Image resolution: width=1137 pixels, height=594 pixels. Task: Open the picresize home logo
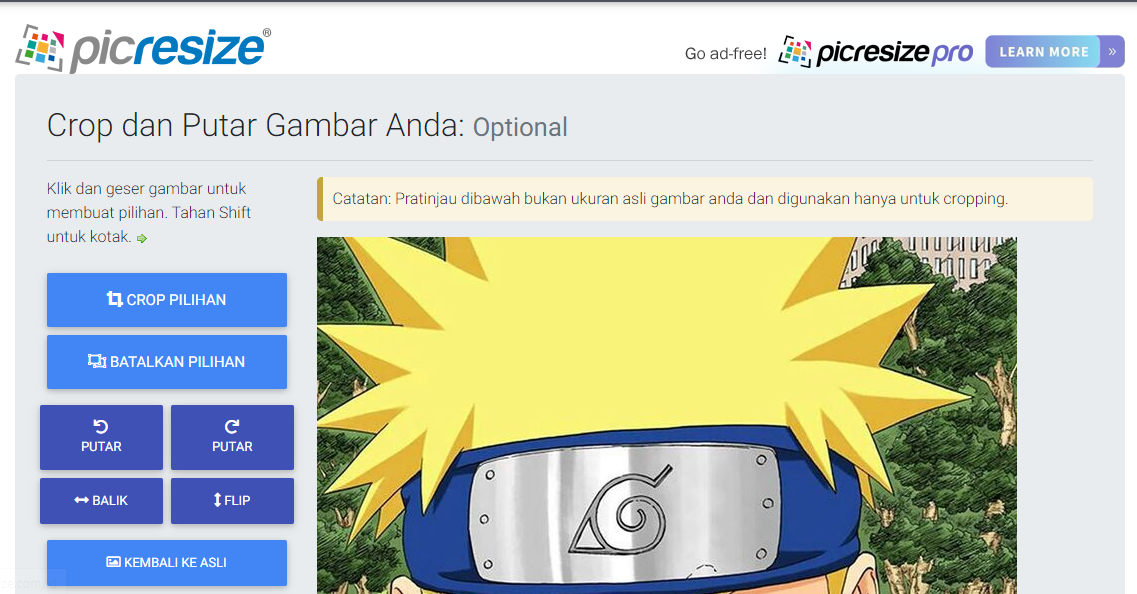point(143,49)
